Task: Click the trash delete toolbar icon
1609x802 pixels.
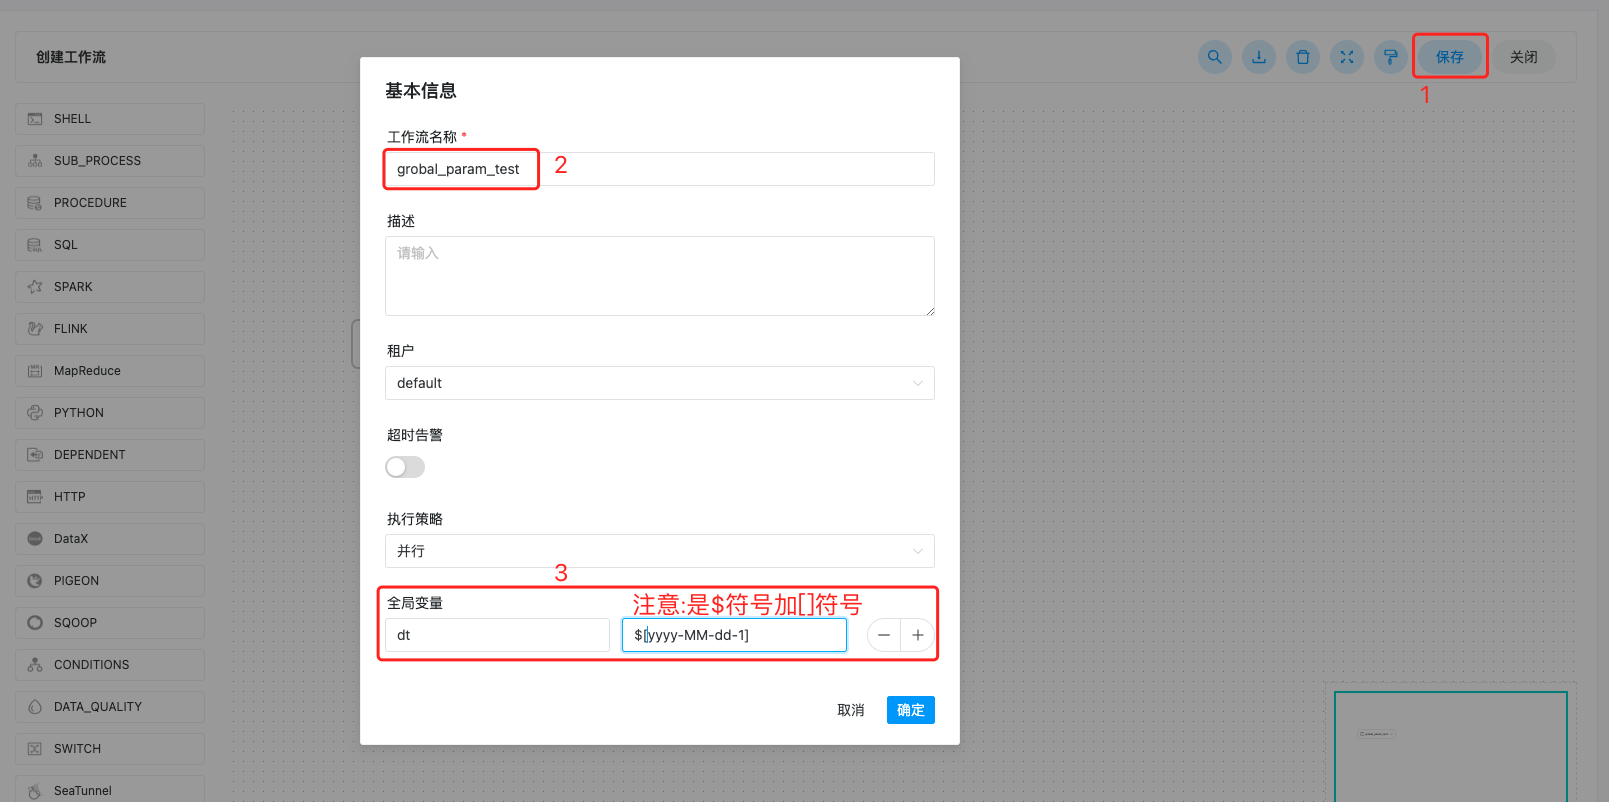Action: 1303,57
